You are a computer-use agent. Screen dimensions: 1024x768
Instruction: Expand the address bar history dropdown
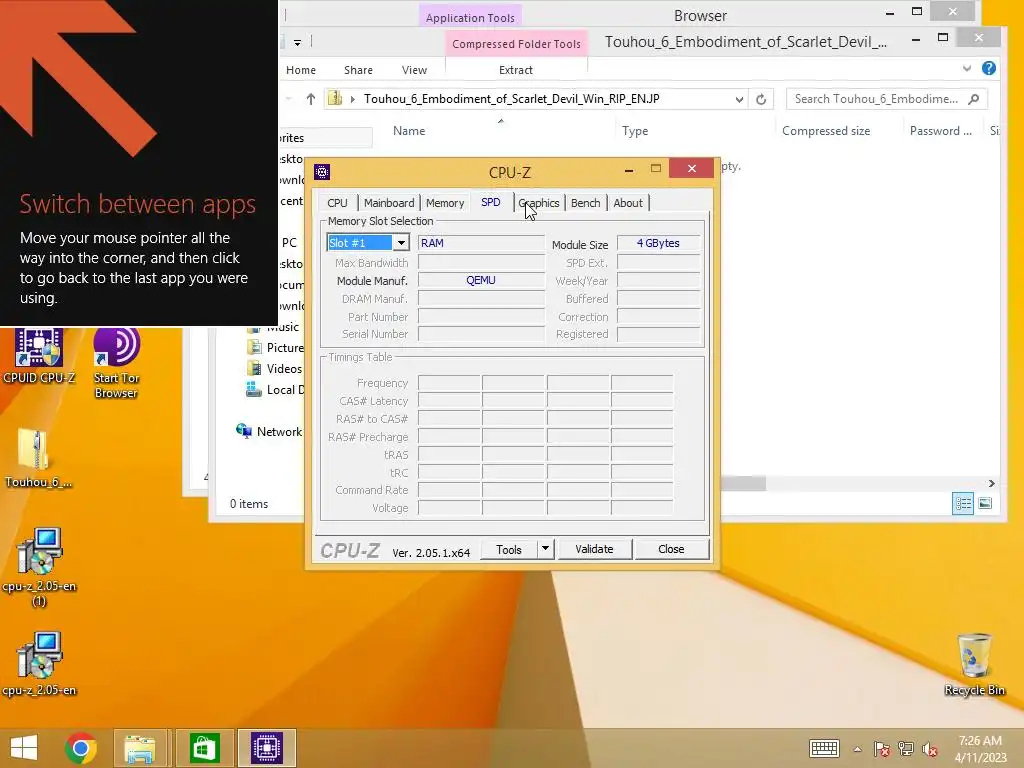739,99
